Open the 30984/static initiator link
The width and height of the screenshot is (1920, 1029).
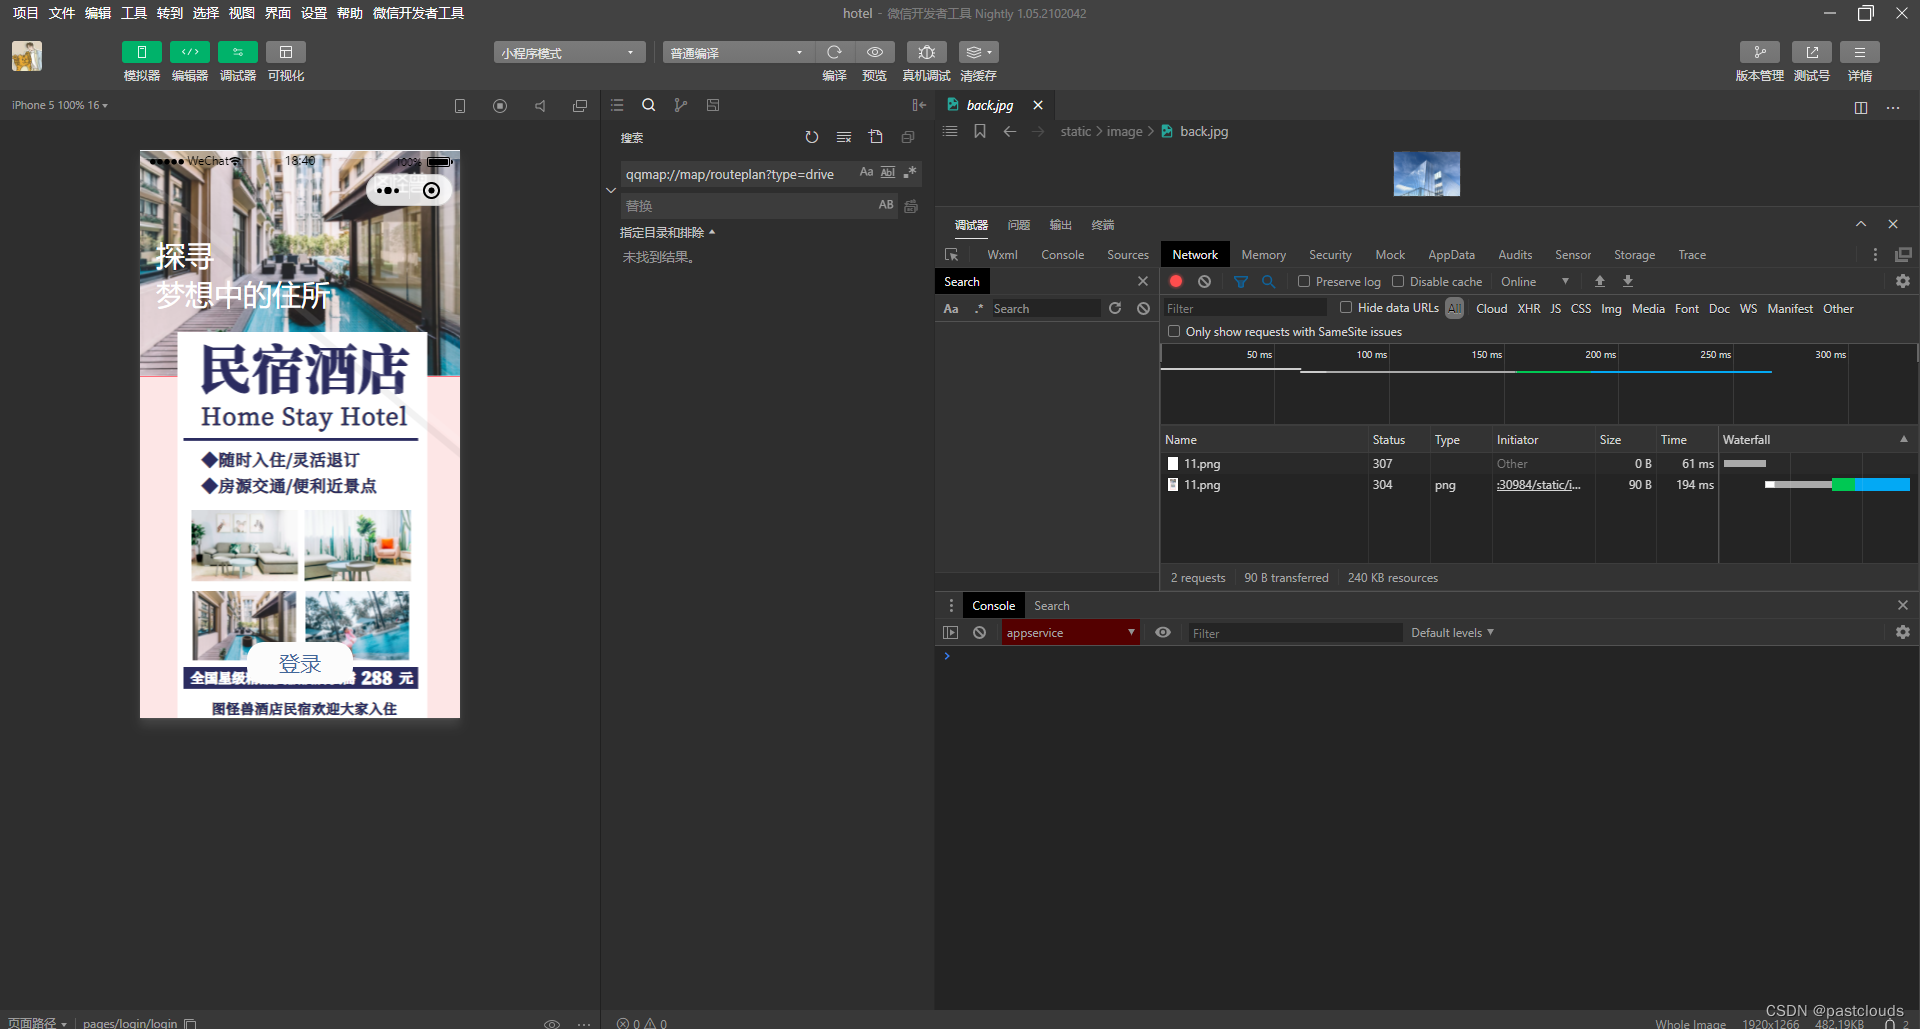1538,485
